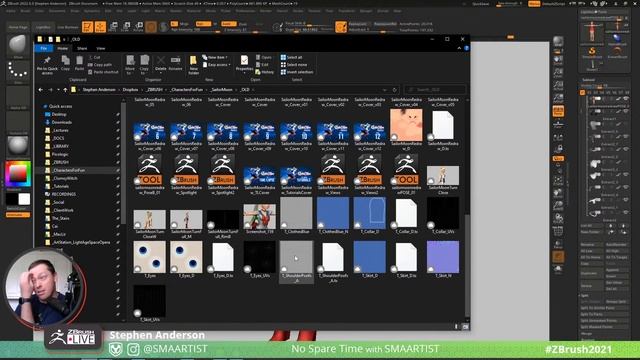Click orange Persp button in ZBrush shelf
The image size is (640, 360).
[x=558, y=111]
